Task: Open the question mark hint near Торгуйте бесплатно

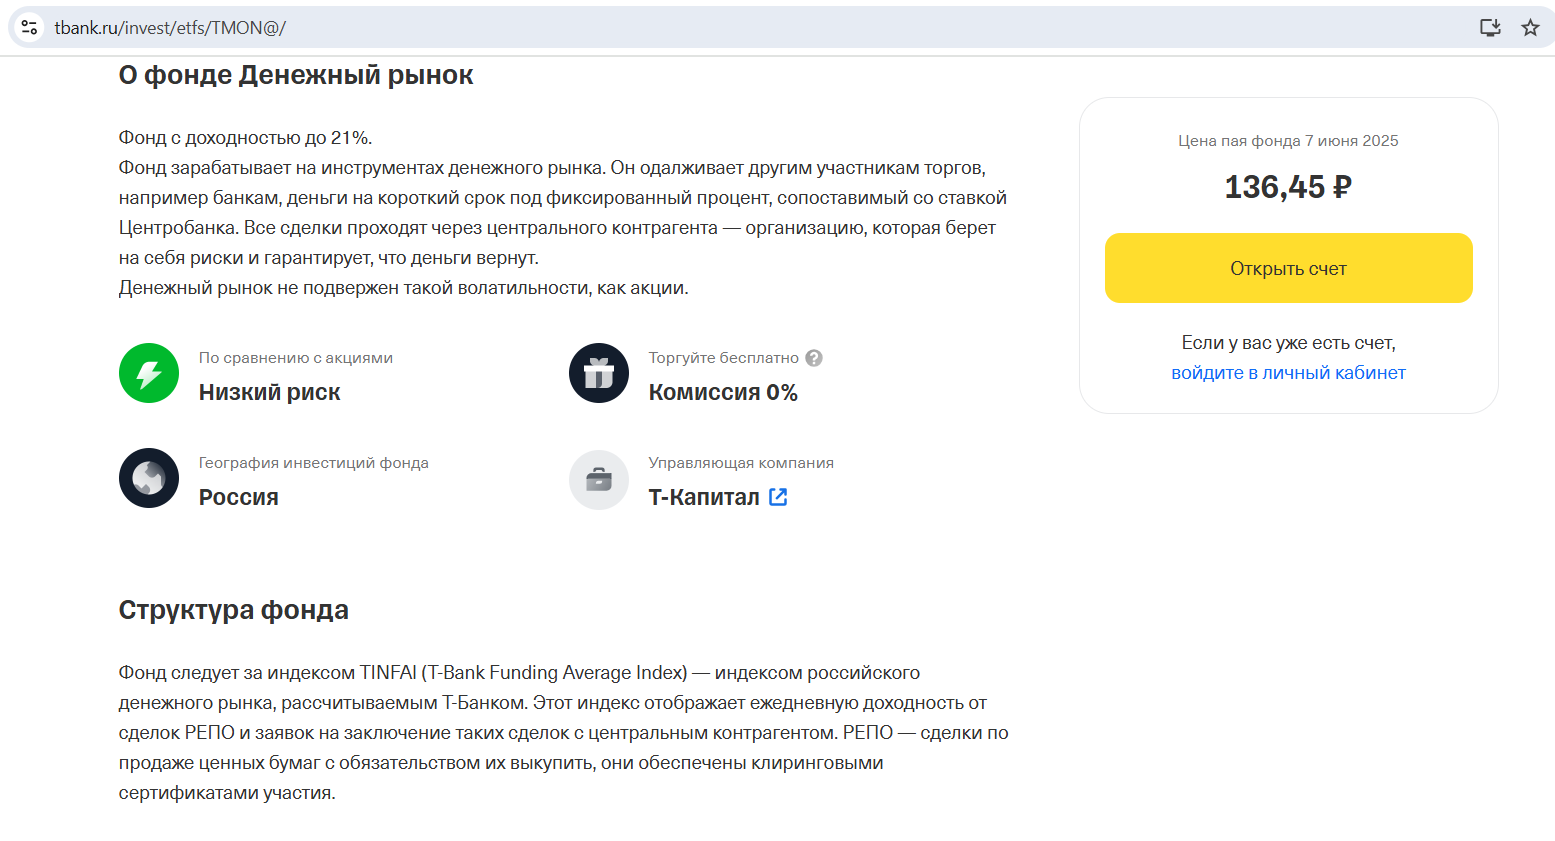Action: (814, 358)
